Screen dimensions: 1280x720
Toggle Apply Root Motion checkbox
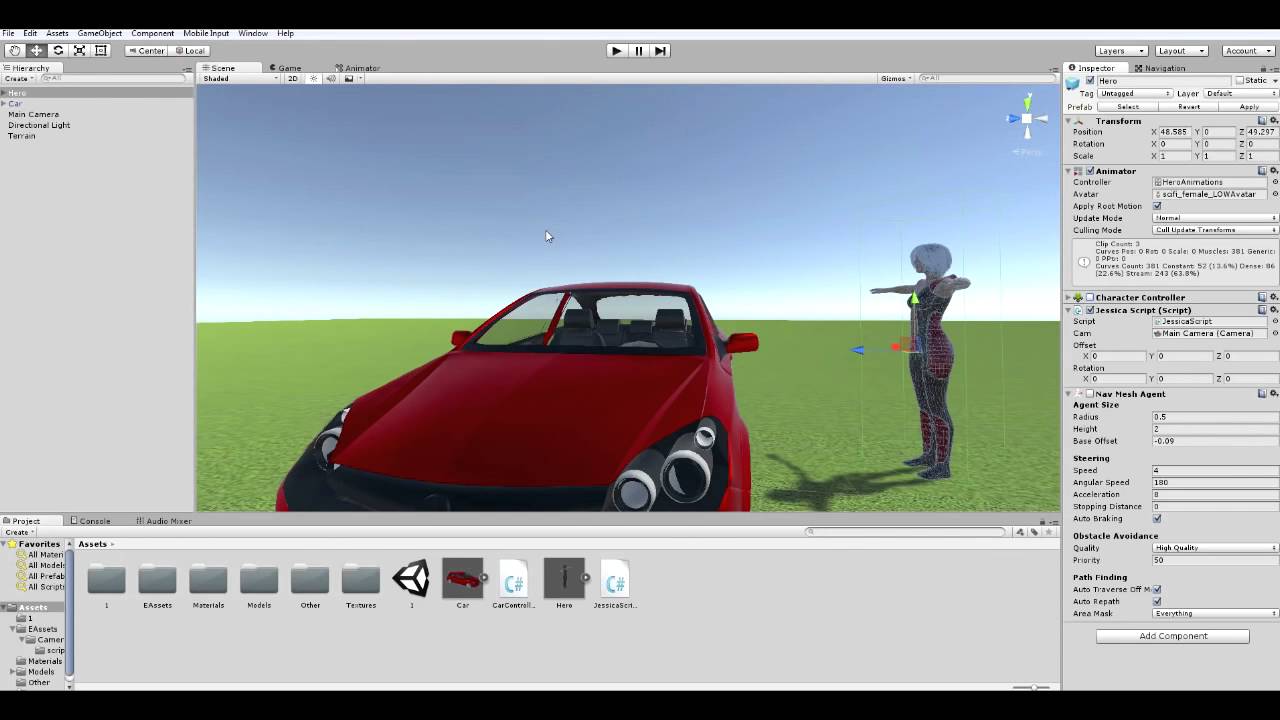point(1157,206)
